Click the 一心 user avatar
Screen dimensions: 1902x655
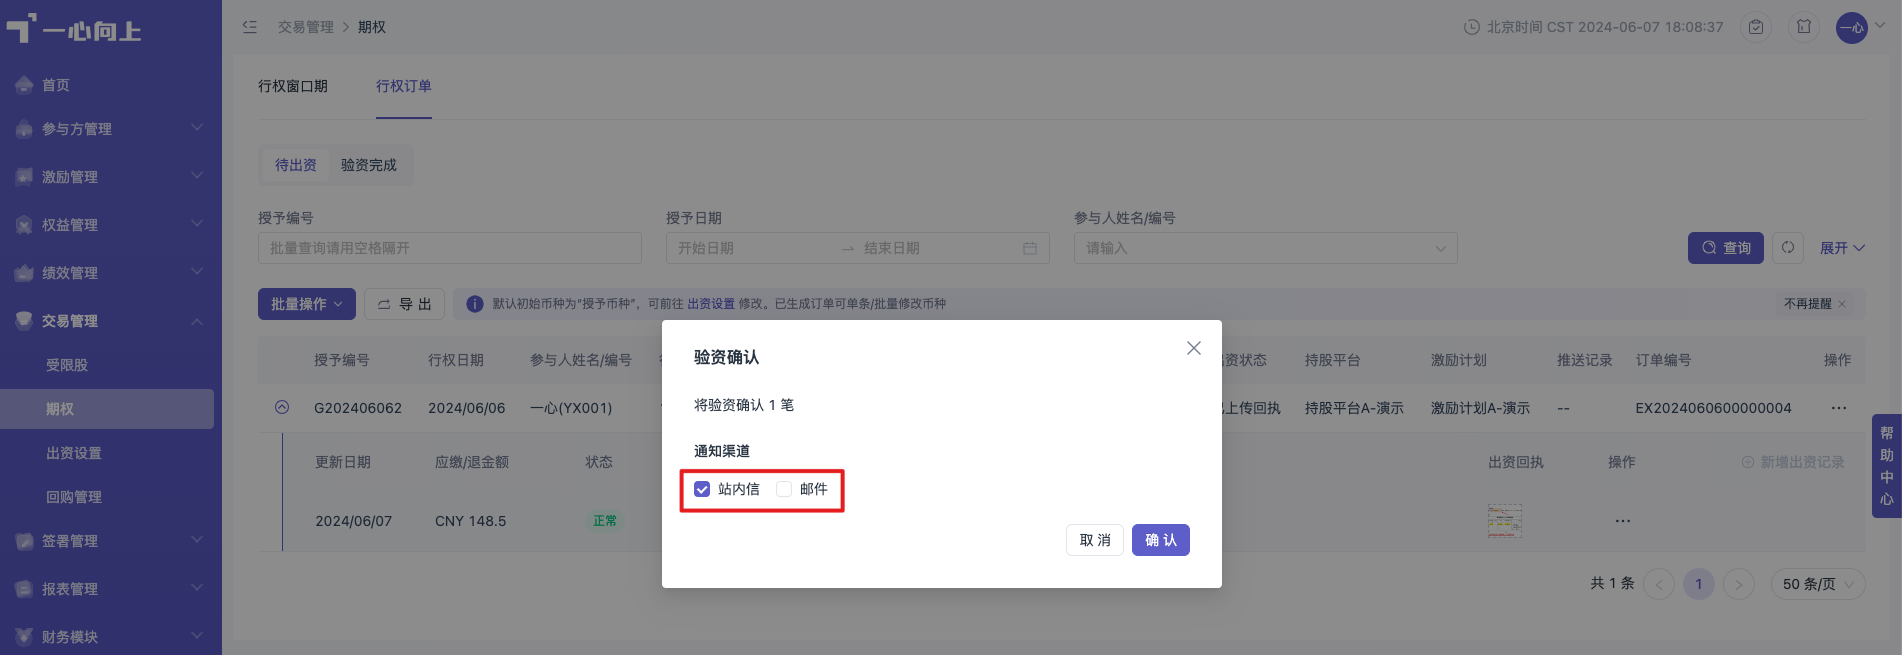pos(1852,27)
